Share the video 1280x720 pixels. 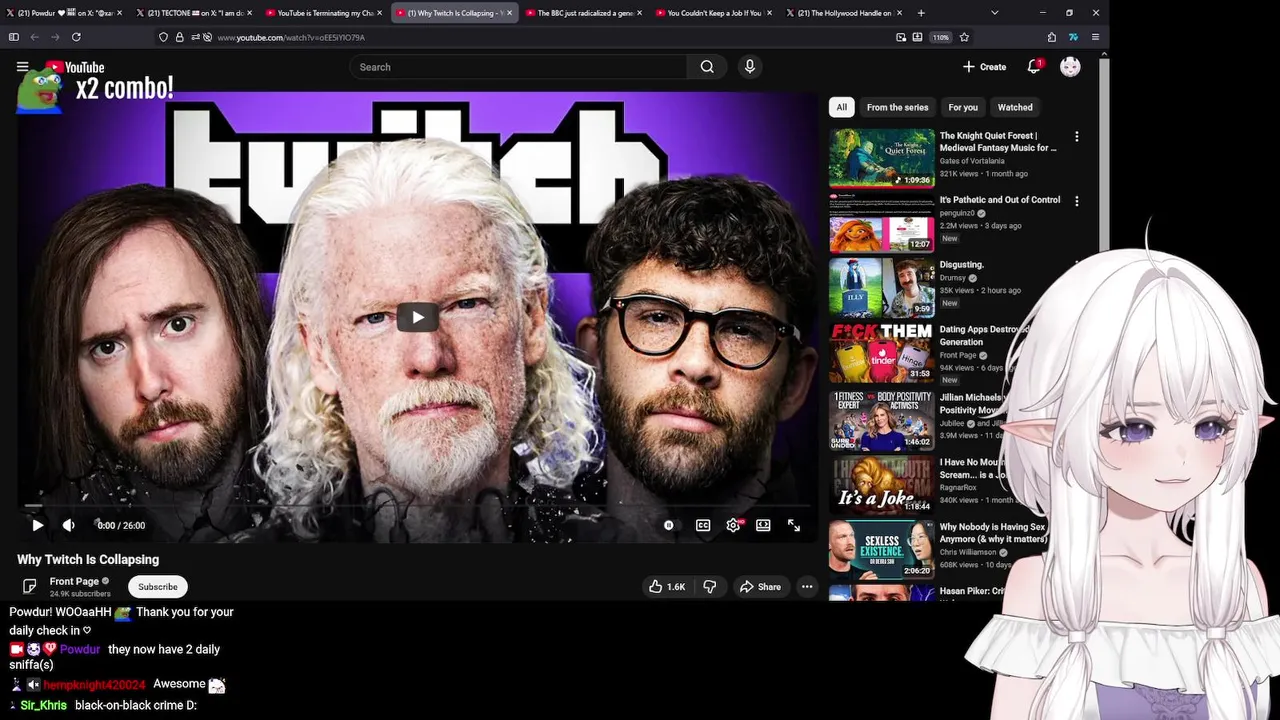coord(760,587)
